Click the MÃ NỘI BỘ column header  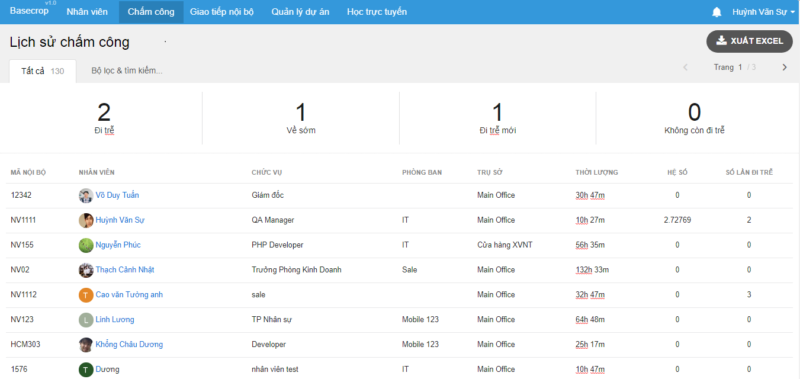(x=29, y=172)
